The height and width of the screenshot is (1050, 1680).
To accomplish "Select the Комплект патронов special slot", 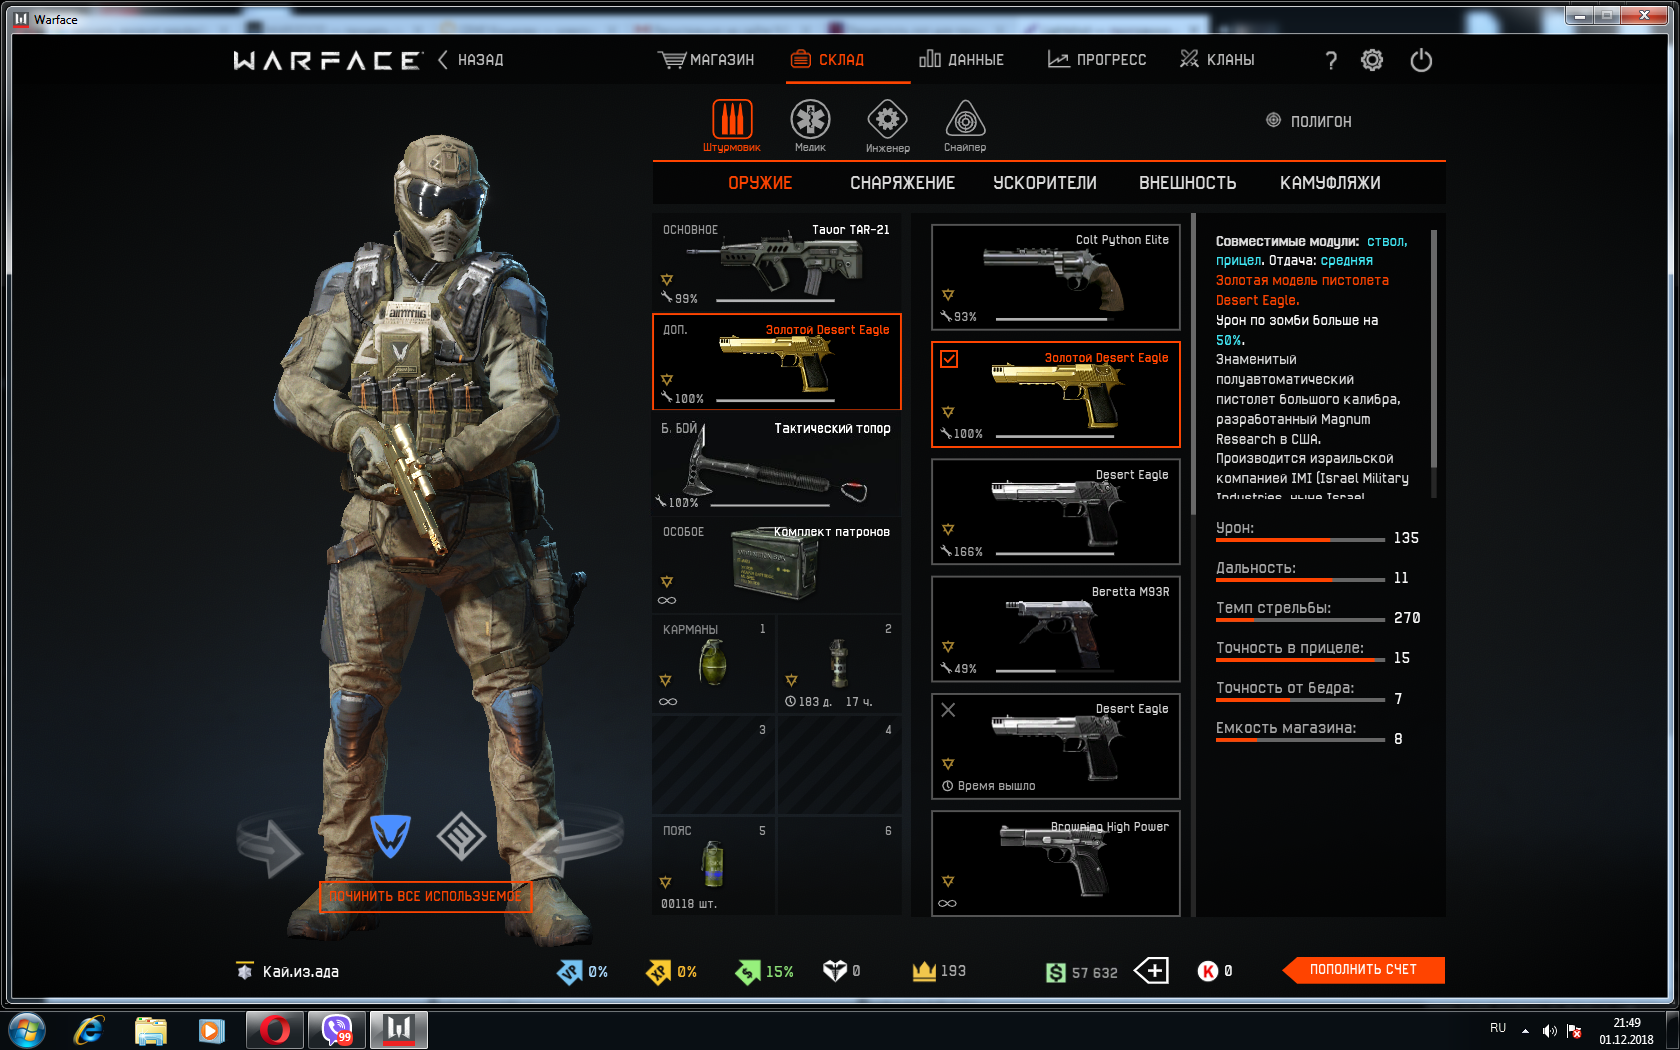I will [x=776, y=565].
